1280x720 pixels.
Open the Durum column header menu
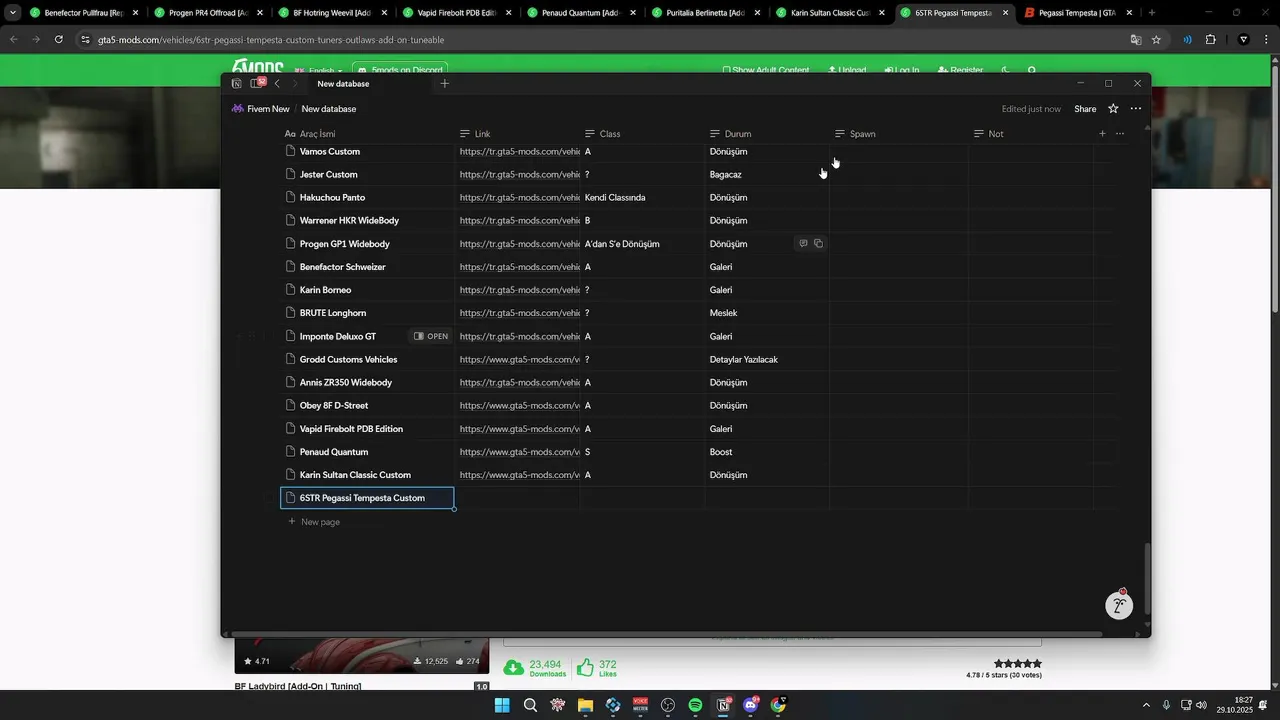767,134
